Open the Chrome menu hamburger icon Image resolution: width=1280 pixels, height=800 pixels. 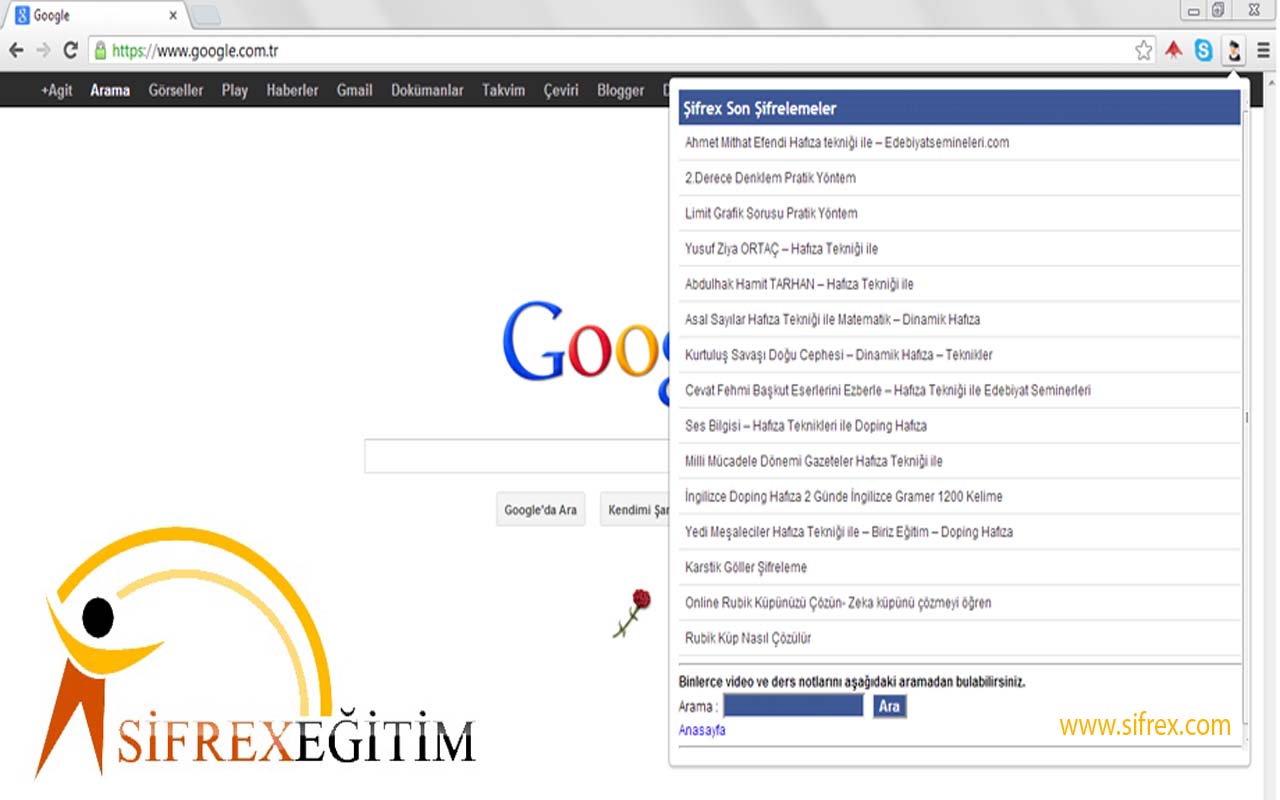pos(1264,51)
